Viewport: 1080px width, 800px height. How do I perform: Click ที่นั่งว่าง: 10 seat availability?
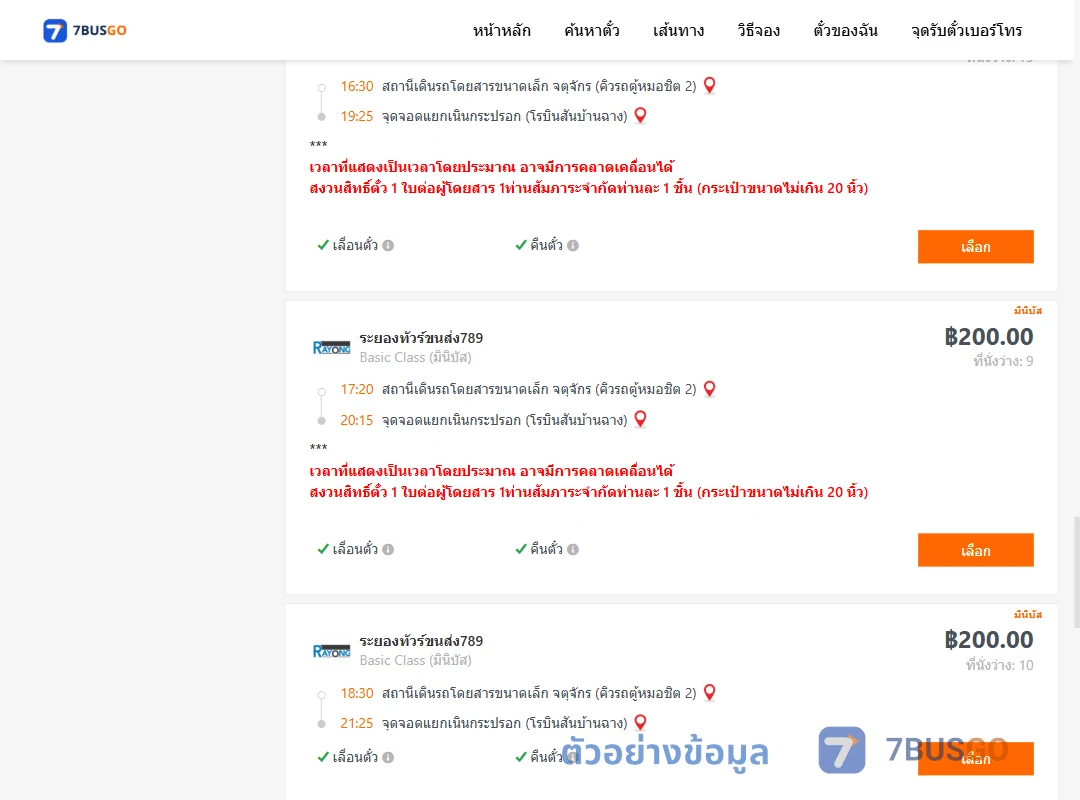999,665
